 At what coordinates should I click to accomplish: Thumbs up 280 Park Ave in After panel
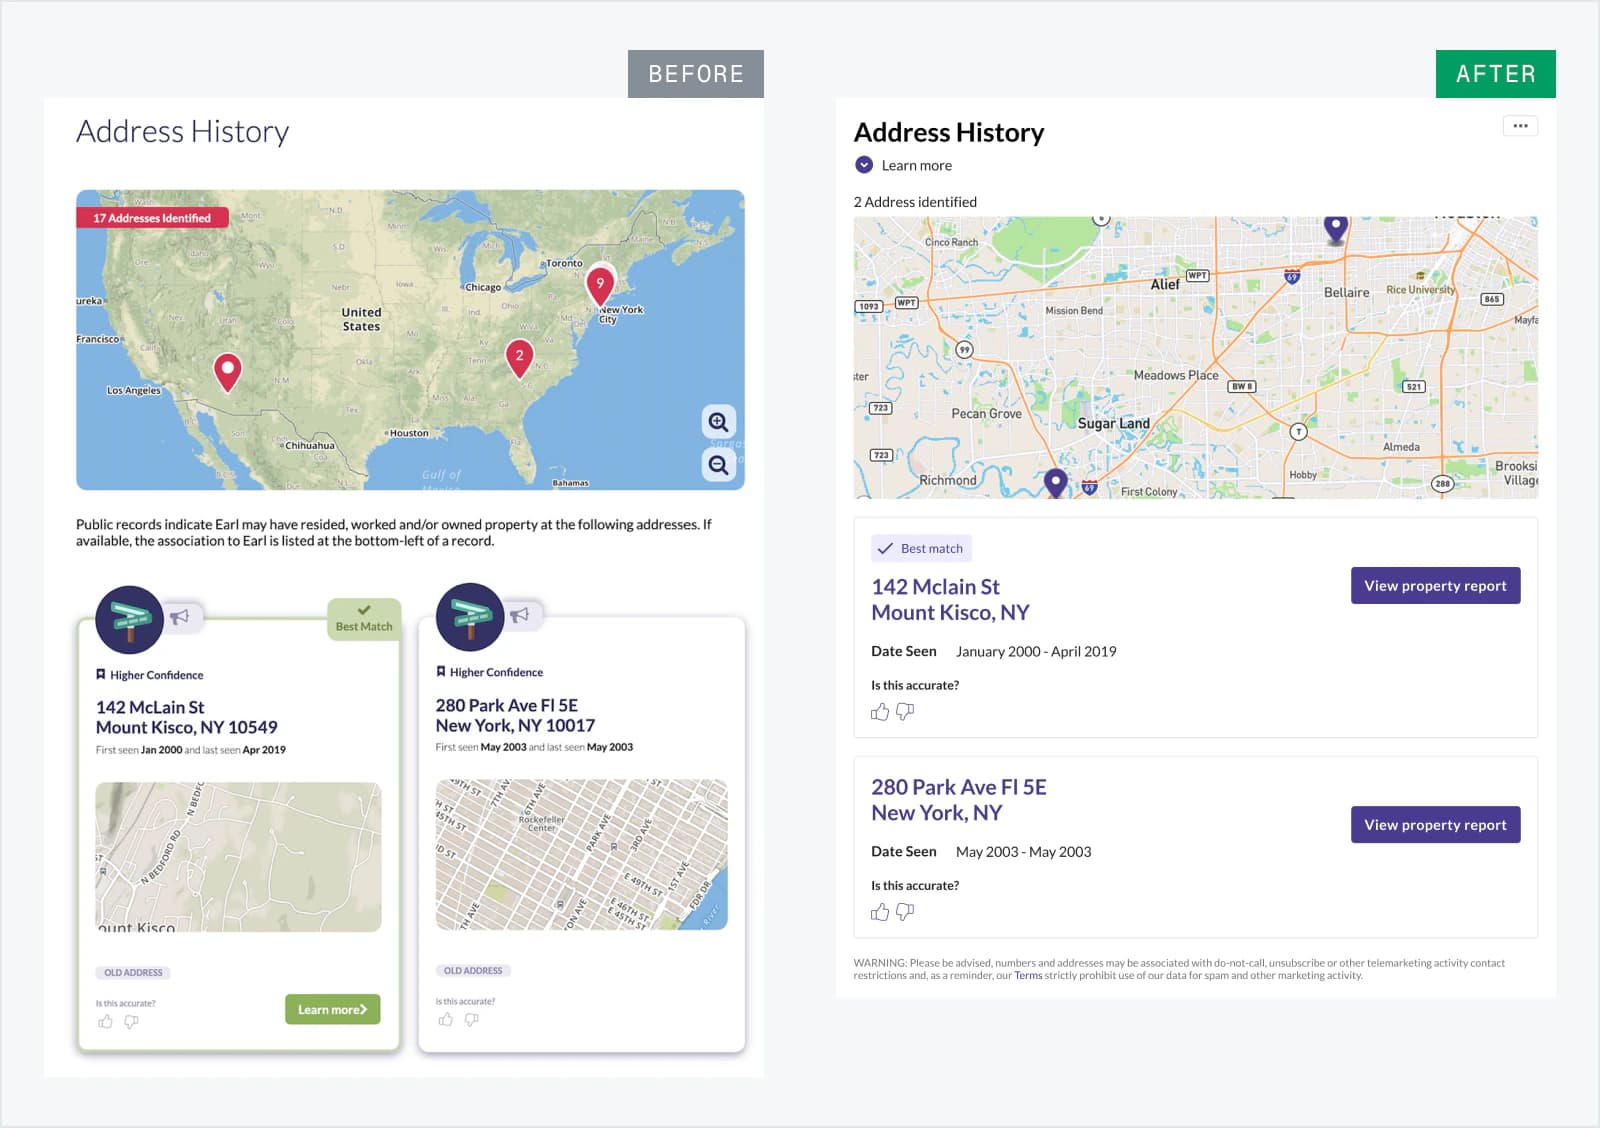tap(880, 912)
